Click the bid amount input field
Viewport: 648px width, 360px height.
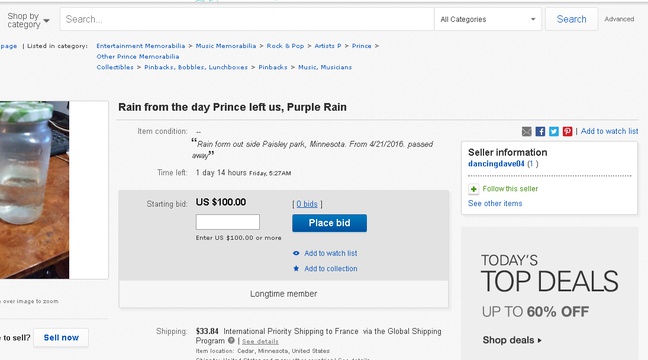pos(228,222)
